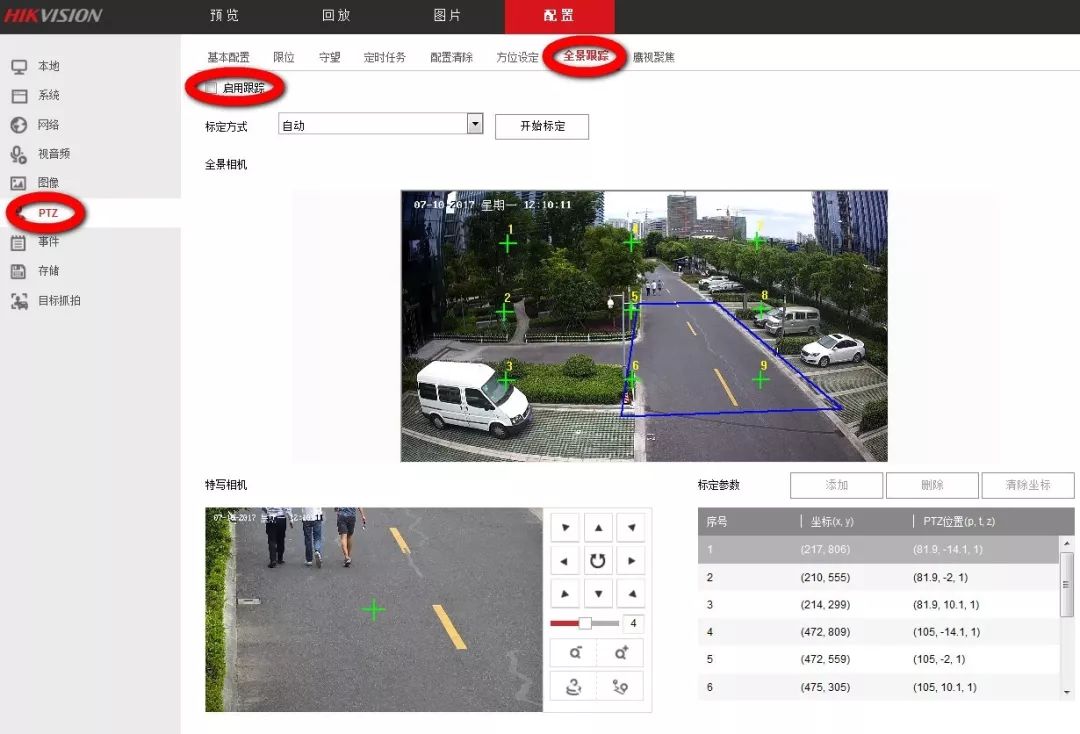1080x734 pixels.
Task: Click the PTZ tilt down arrow
Action: [598, 594]
